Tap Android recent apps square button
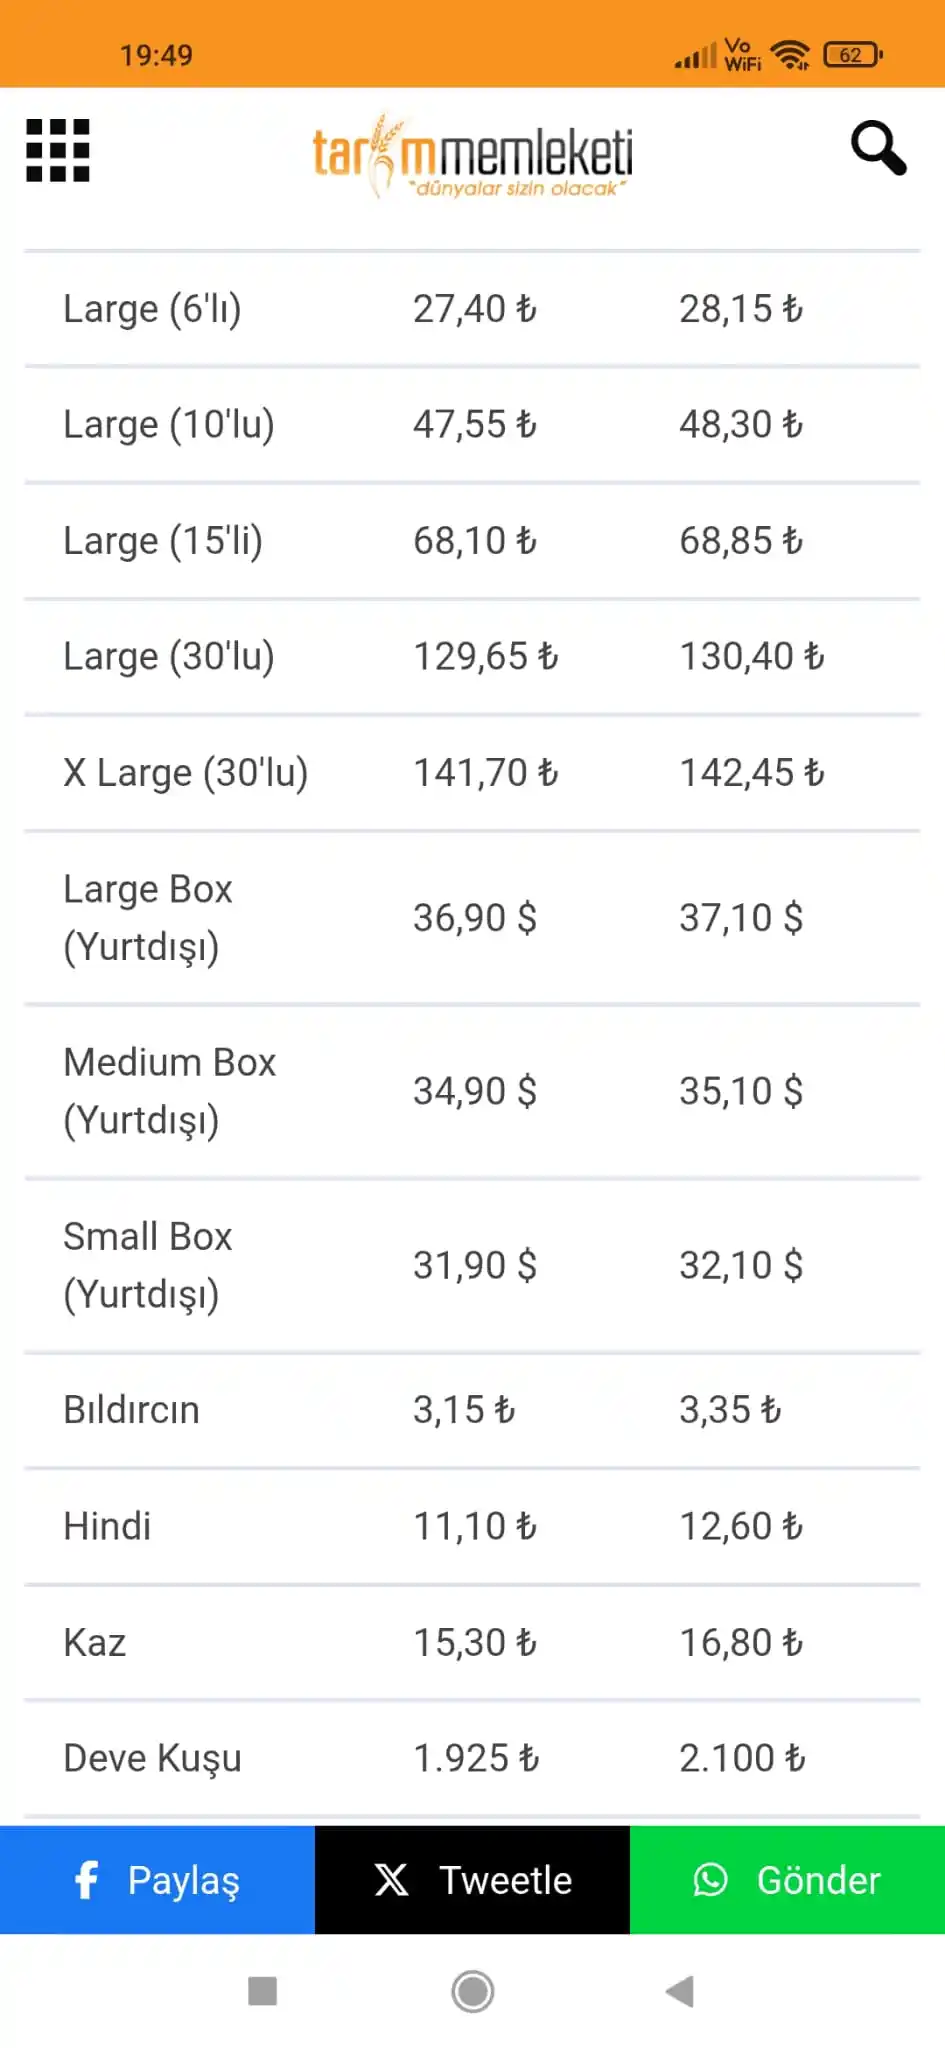This screenshot has width=945, height=2048. coord(262,1991)
